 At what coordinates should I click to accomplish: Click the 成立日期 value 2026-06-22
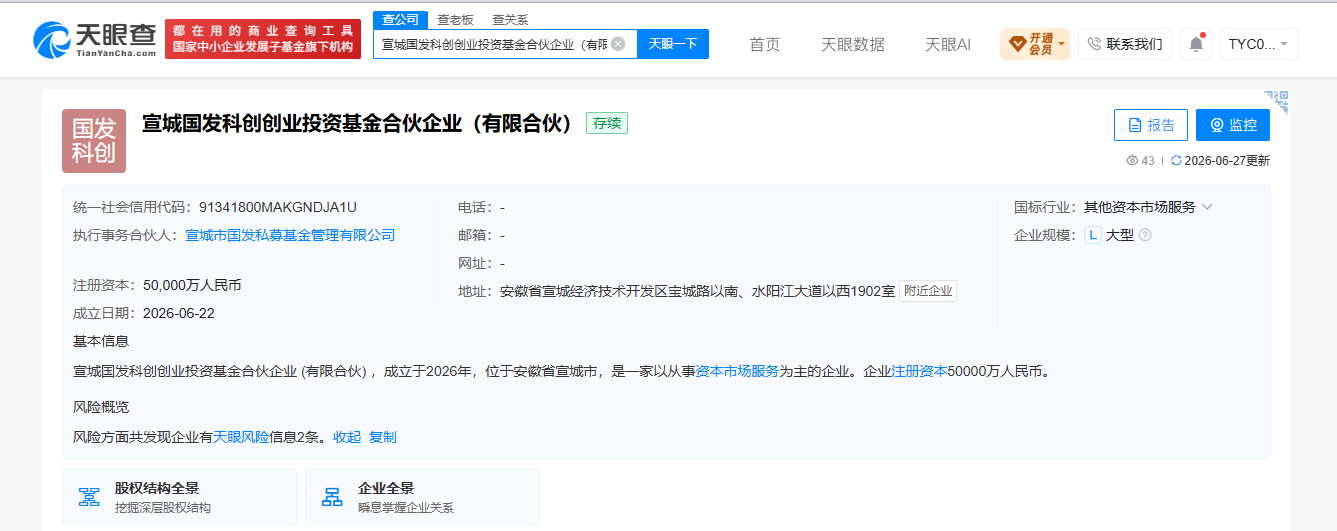coord(179,313)
